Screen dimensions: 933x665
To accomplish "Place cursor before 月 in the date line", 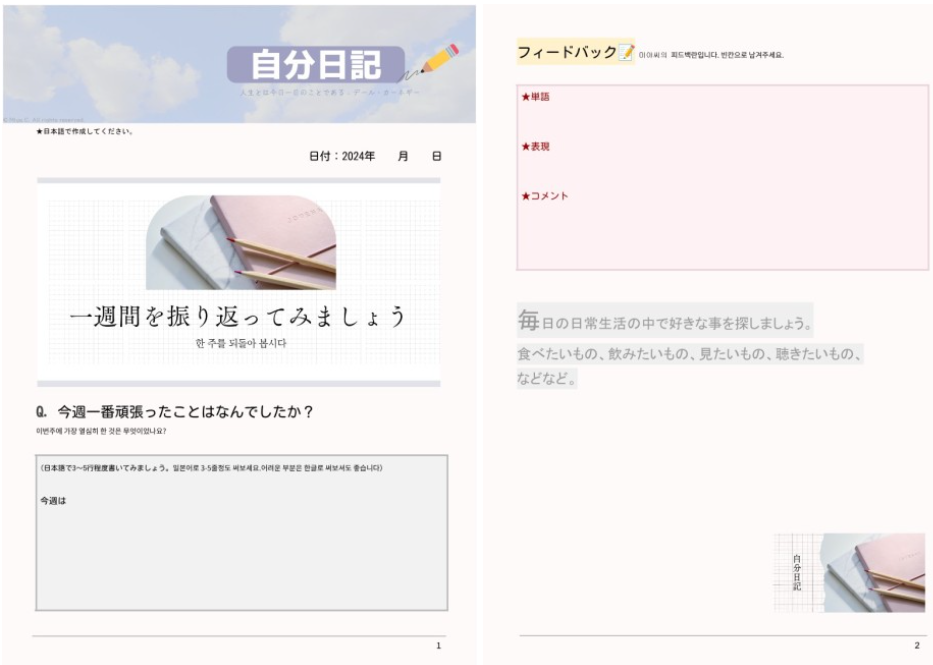I will tap(398, 157).
